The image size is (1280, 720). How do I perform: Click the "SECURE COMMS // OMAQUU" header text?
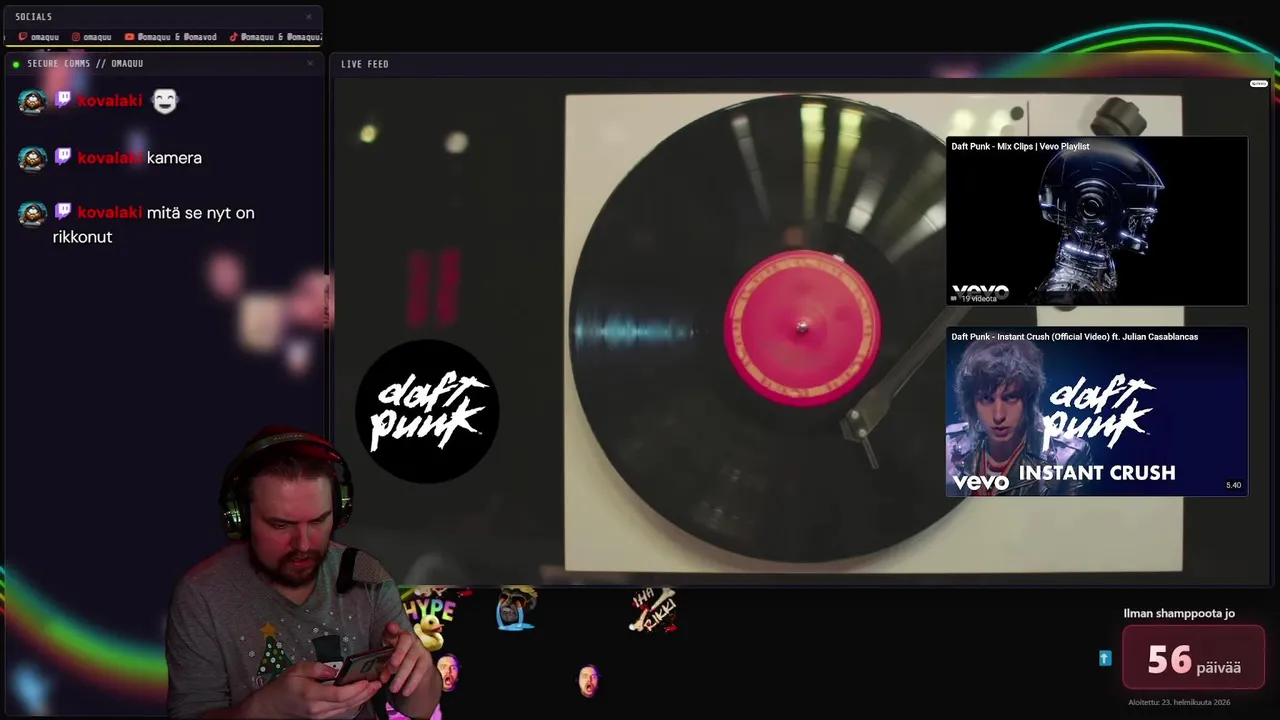[x=85, y=64]
